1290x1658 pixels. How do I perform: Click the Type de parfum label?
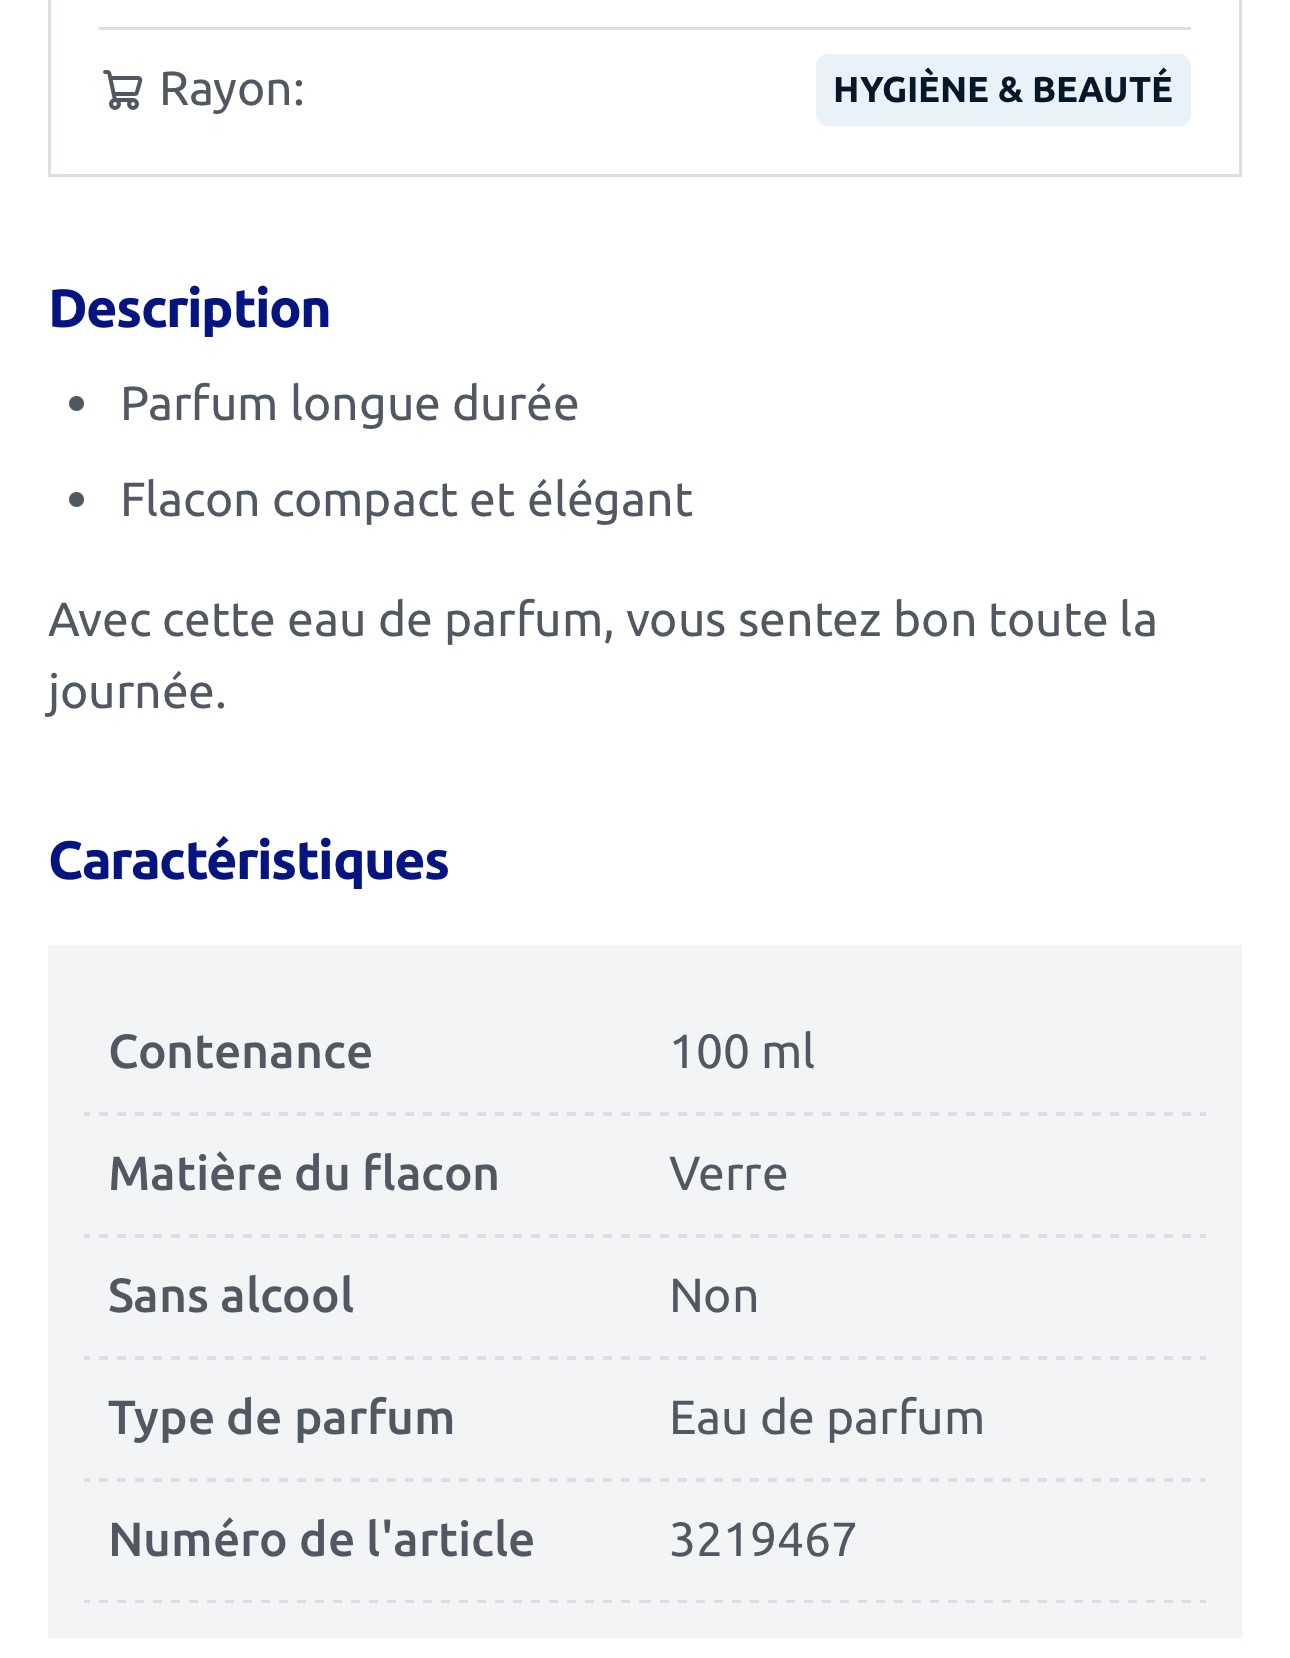click(281, 1418)
